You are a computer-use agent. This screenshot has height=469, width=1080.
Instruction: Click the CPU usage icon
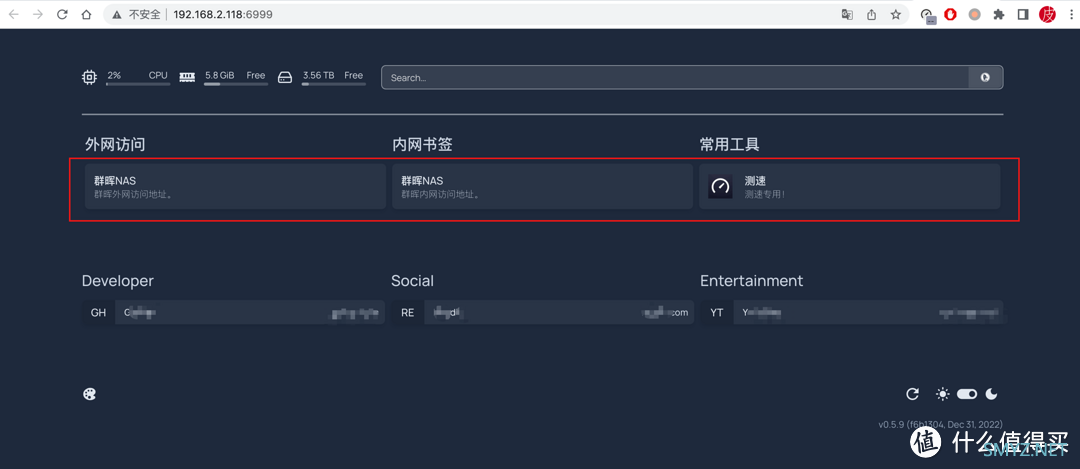coord(90,77)
